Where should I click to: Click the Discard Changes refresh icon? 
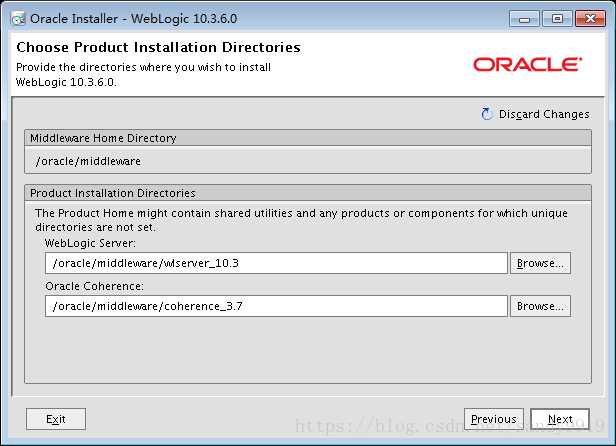click(487, 114)
